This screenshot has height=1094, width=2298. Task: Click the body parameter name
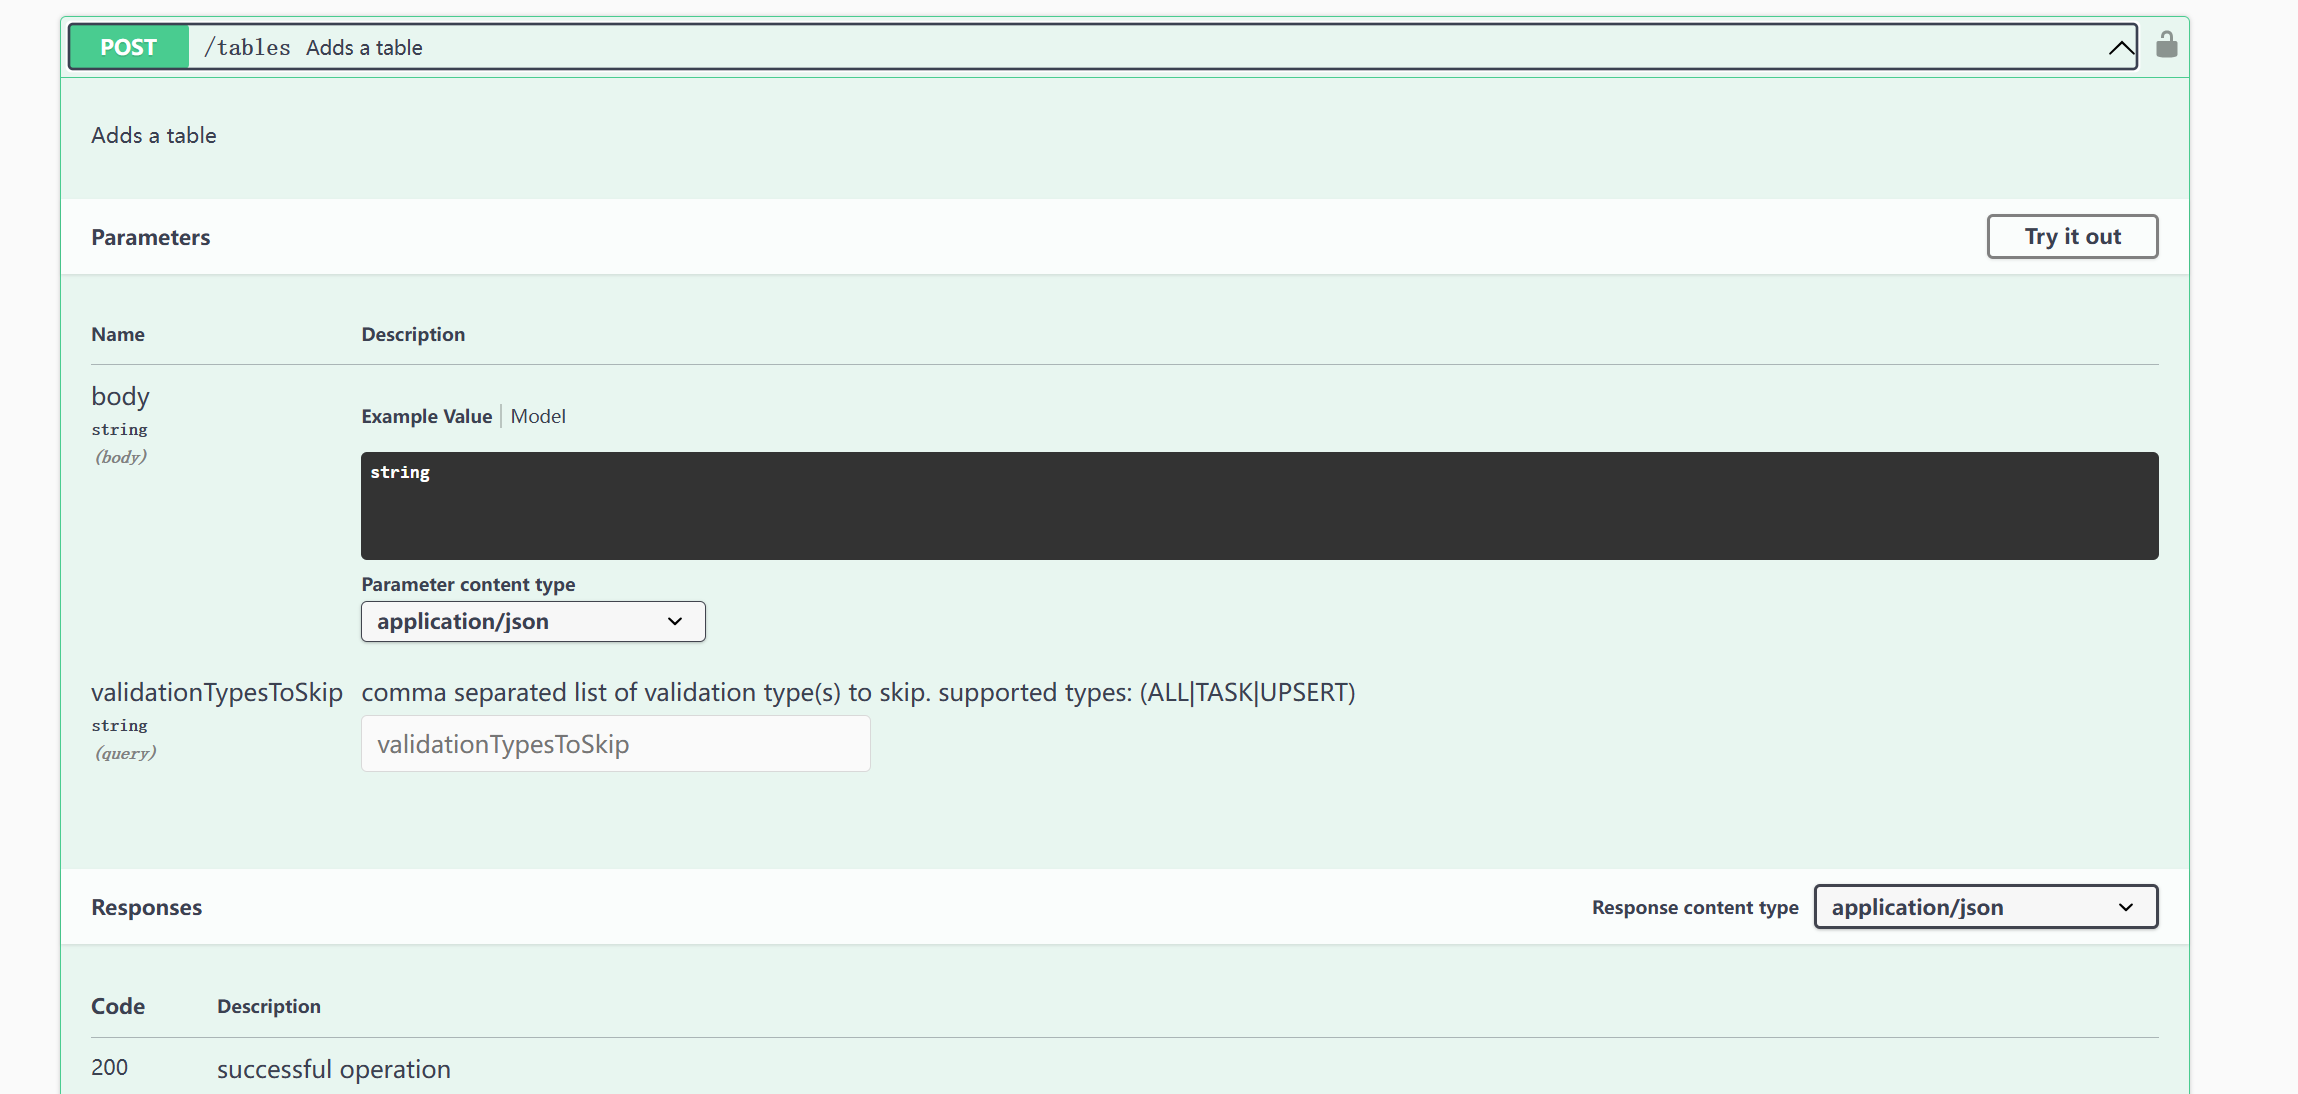click(120, 396)
